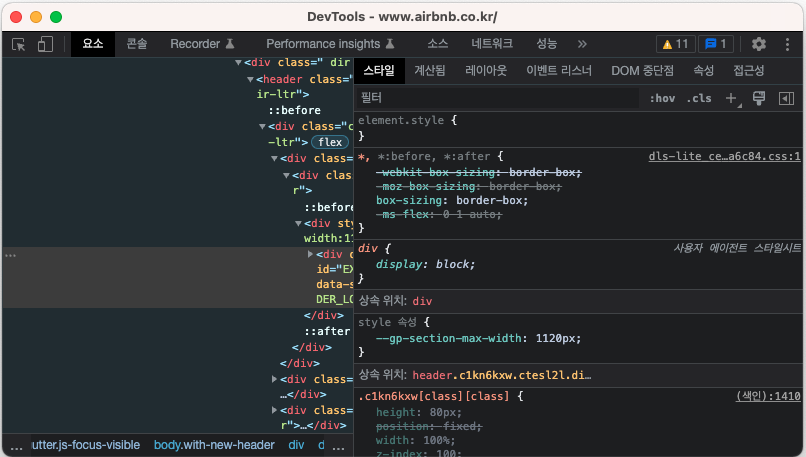Switch to the 요소 Elements tab
The height and width of the screenshot is (457, 806).
(93, 44)
